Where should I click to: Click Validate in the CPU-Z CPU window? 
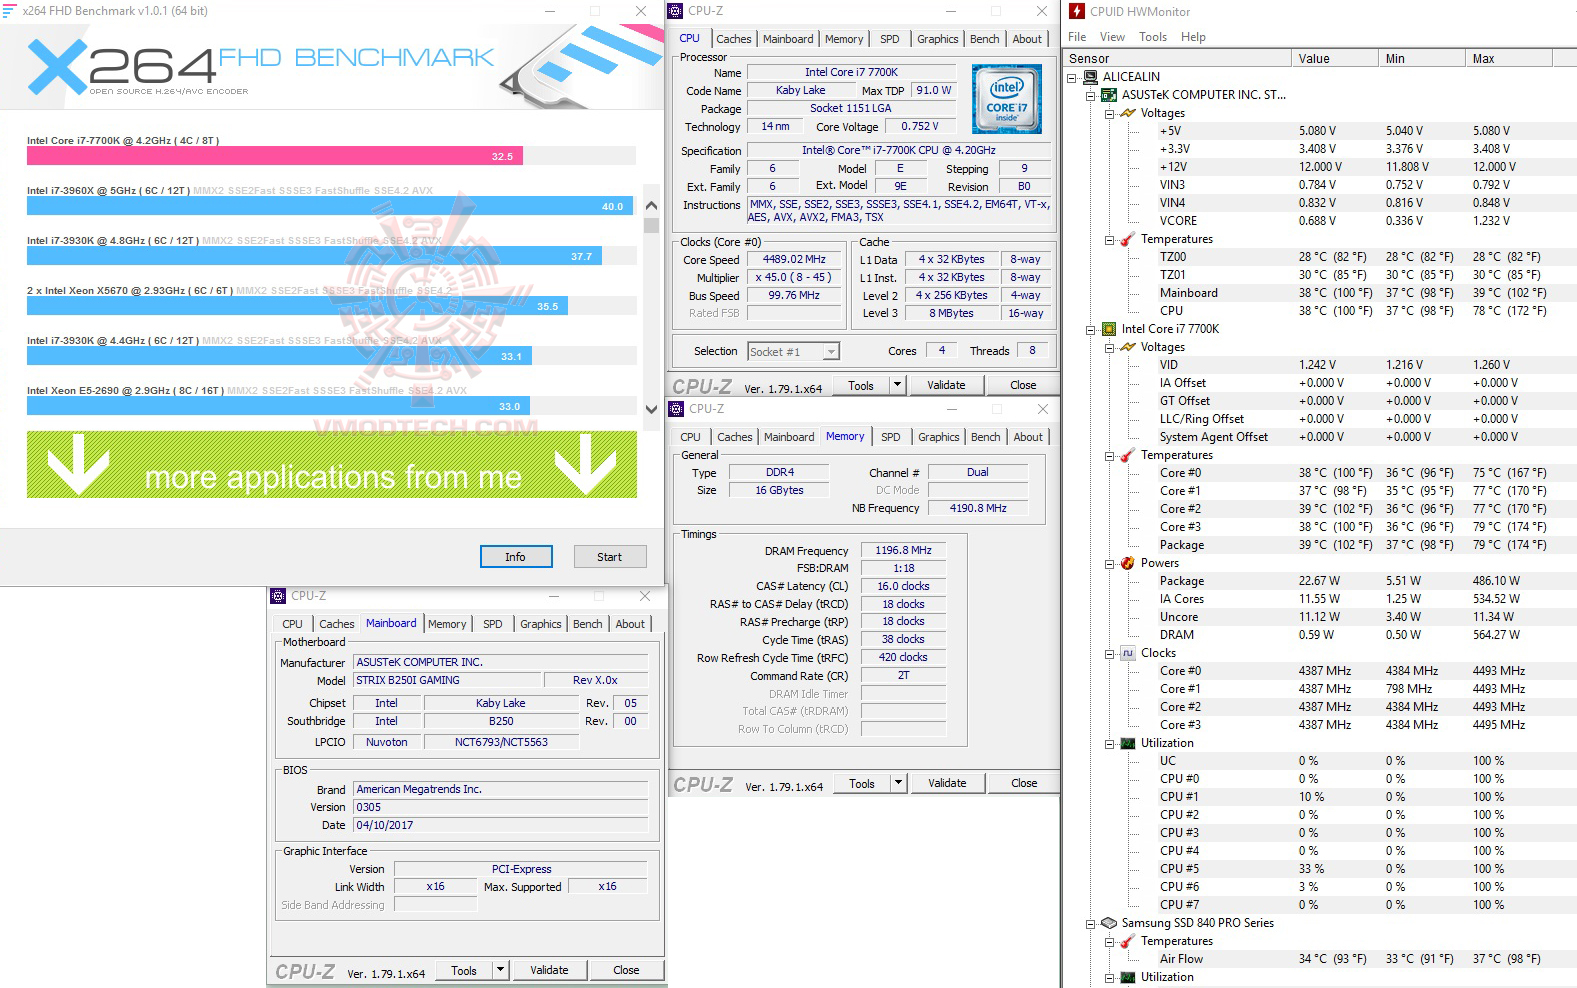pos(946,385)
